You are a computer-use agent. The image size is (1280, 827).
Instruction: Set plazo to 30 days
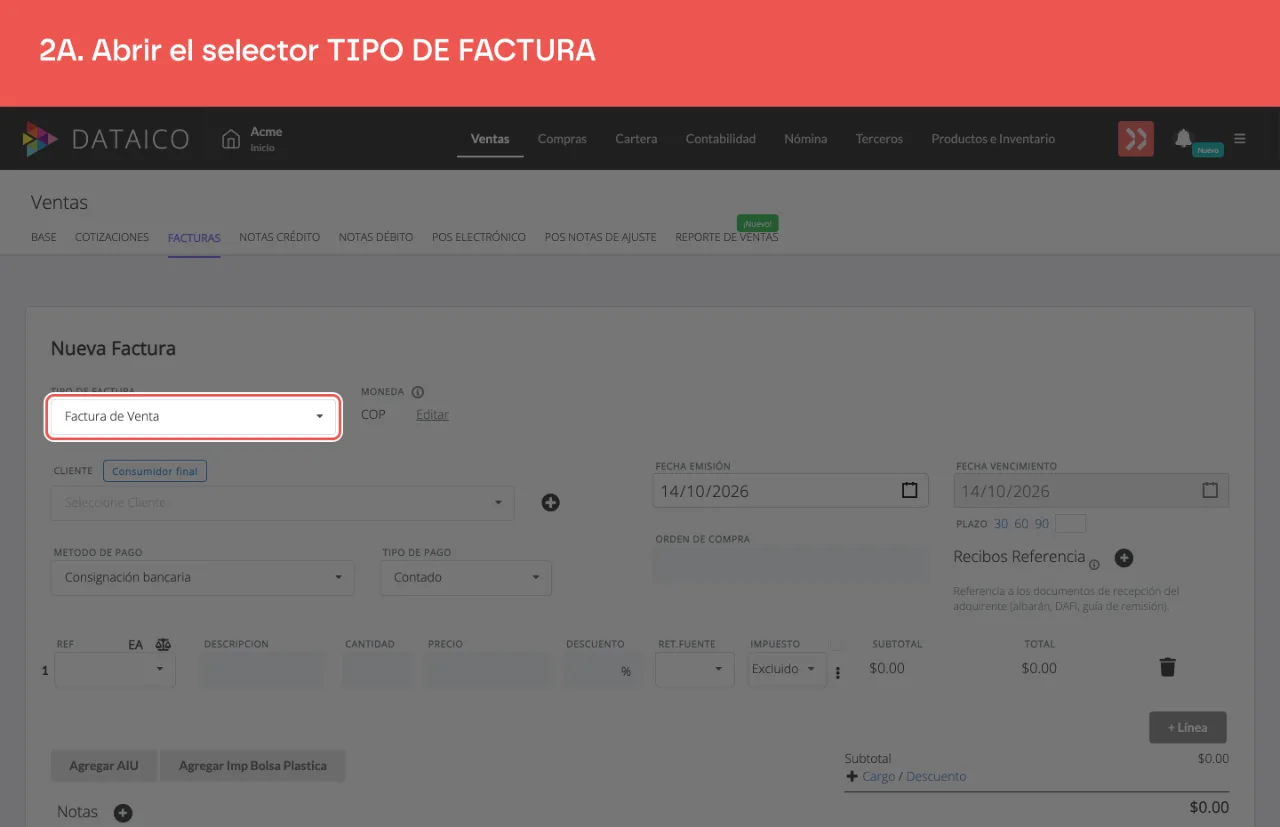point(1001,524)
